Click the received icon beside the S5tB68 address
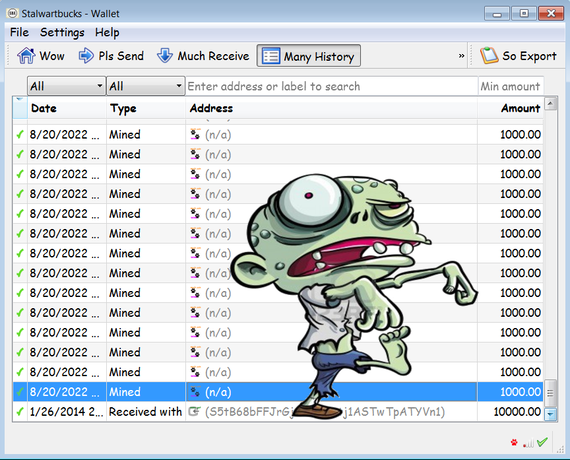The image size is (570, 460). click(195, 411)
